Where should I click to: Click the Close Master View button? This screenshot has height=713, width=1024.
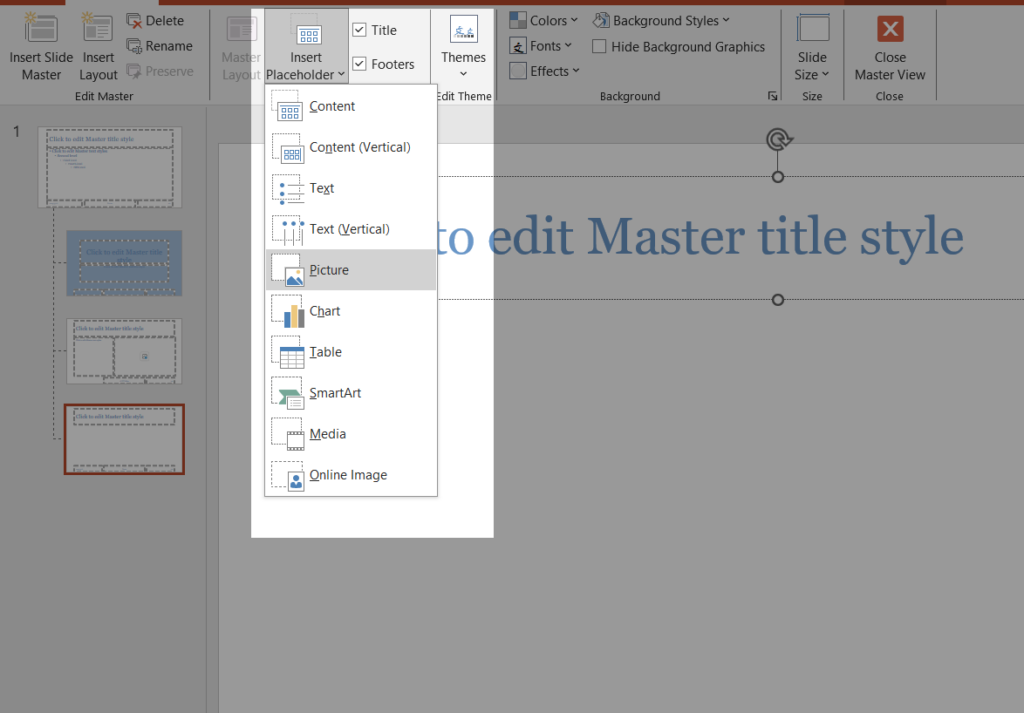pyautogui.click(x=889, y=45)
